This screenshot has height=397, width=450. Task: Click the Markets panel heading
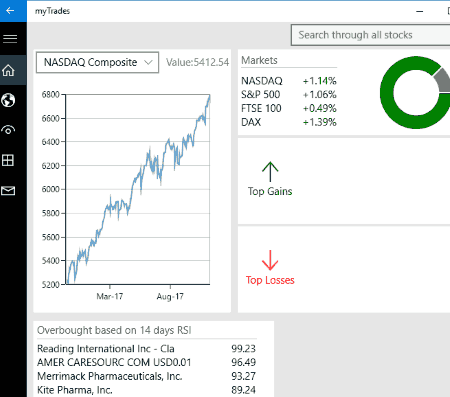259,60
